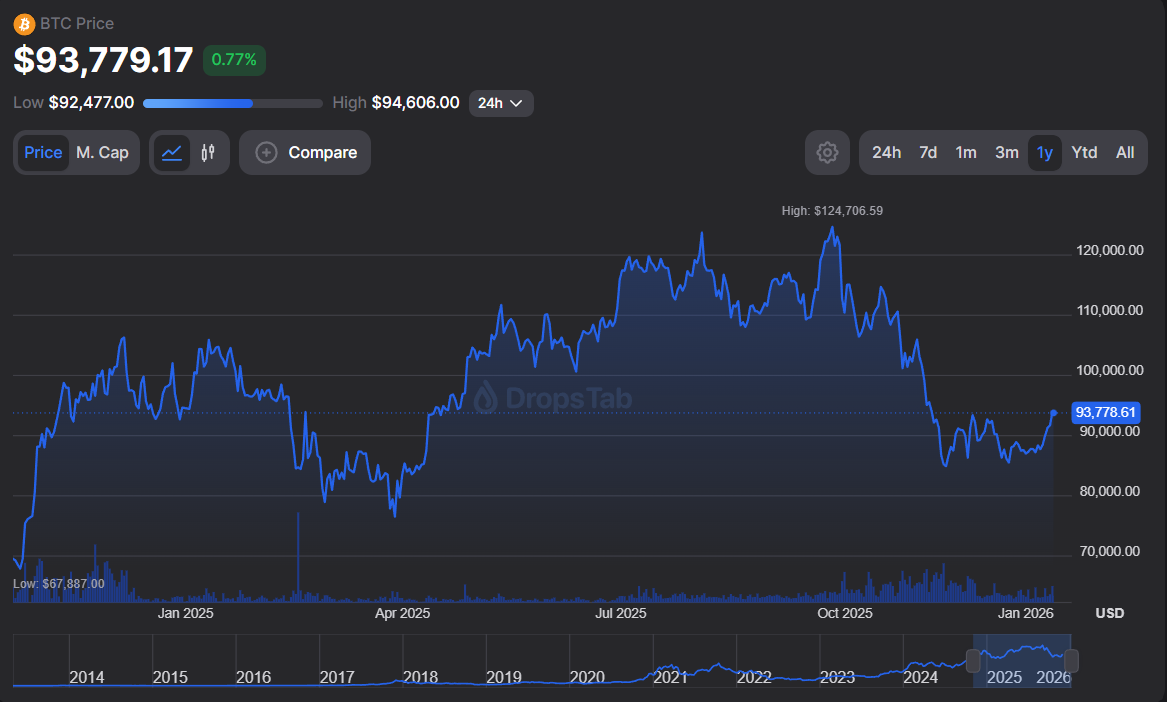This screenshot has height=702, width=1167.
Task: Select the 1y timeframe tab
Action: tap(1045, 153)
